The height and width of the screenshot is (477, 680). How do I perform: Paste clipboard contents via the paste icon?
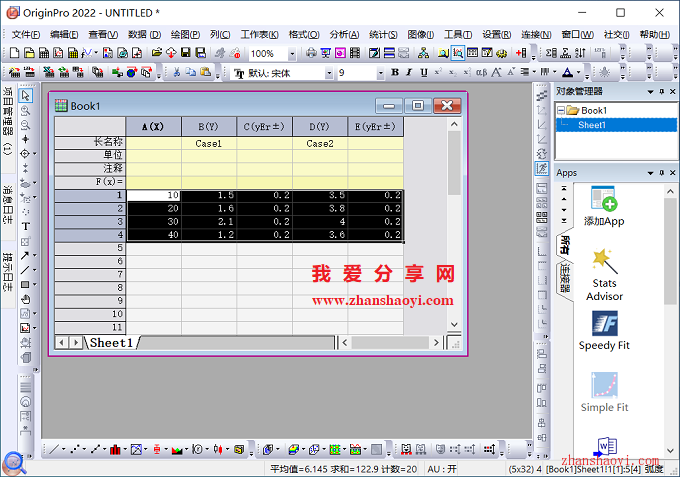pos(205,72)
